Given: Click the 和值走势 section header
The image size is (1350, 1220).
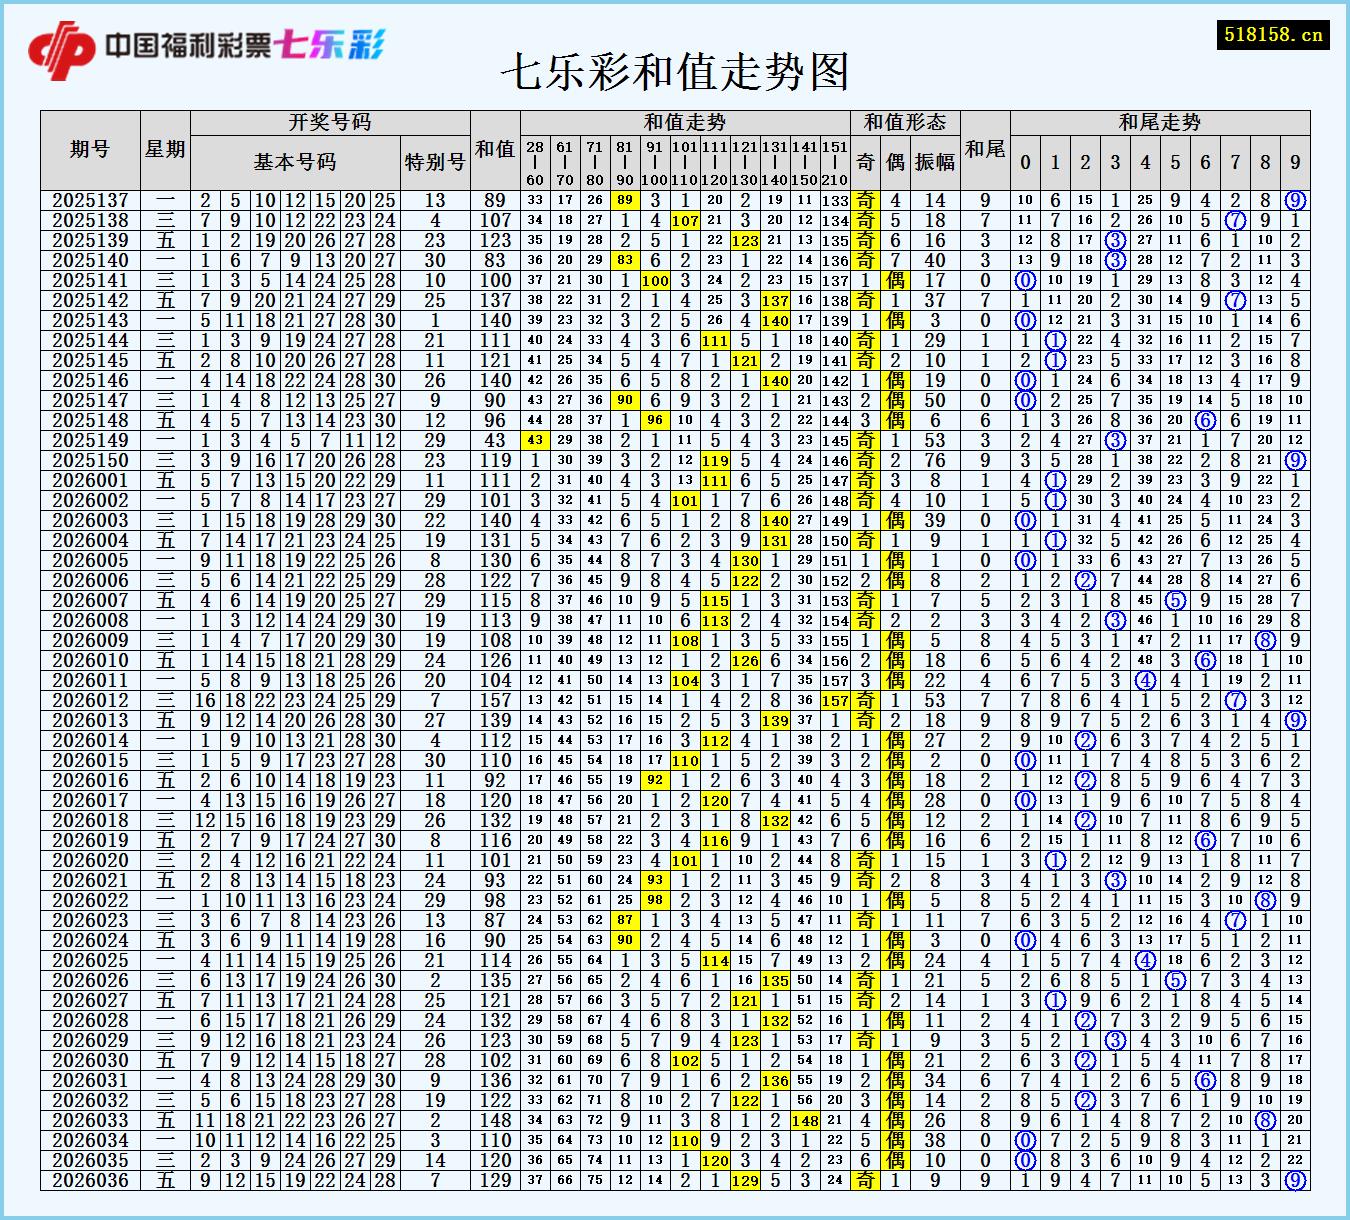Looking at the screenshot, I should click(x=685, y=122).
